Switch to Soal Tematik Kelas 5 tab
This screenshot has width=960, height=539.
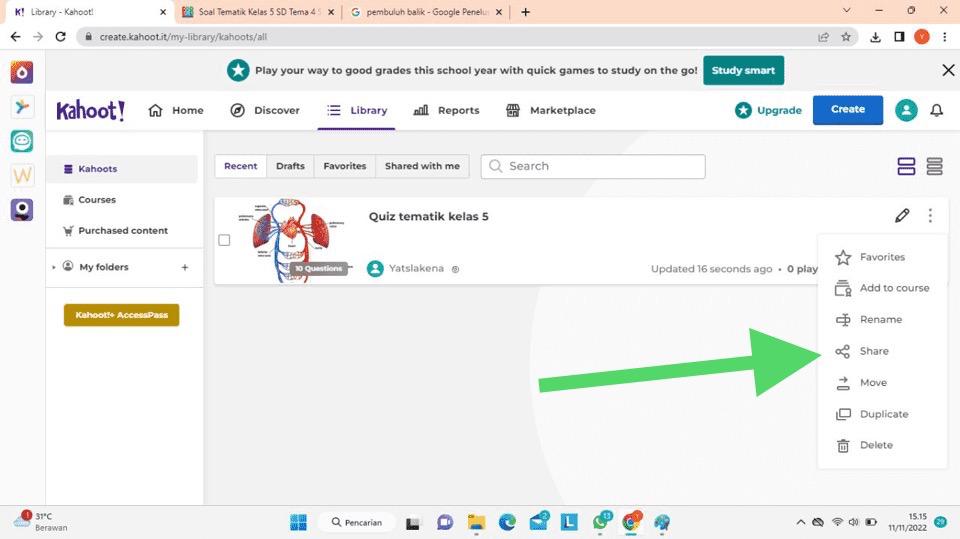(x=258, y=12)
